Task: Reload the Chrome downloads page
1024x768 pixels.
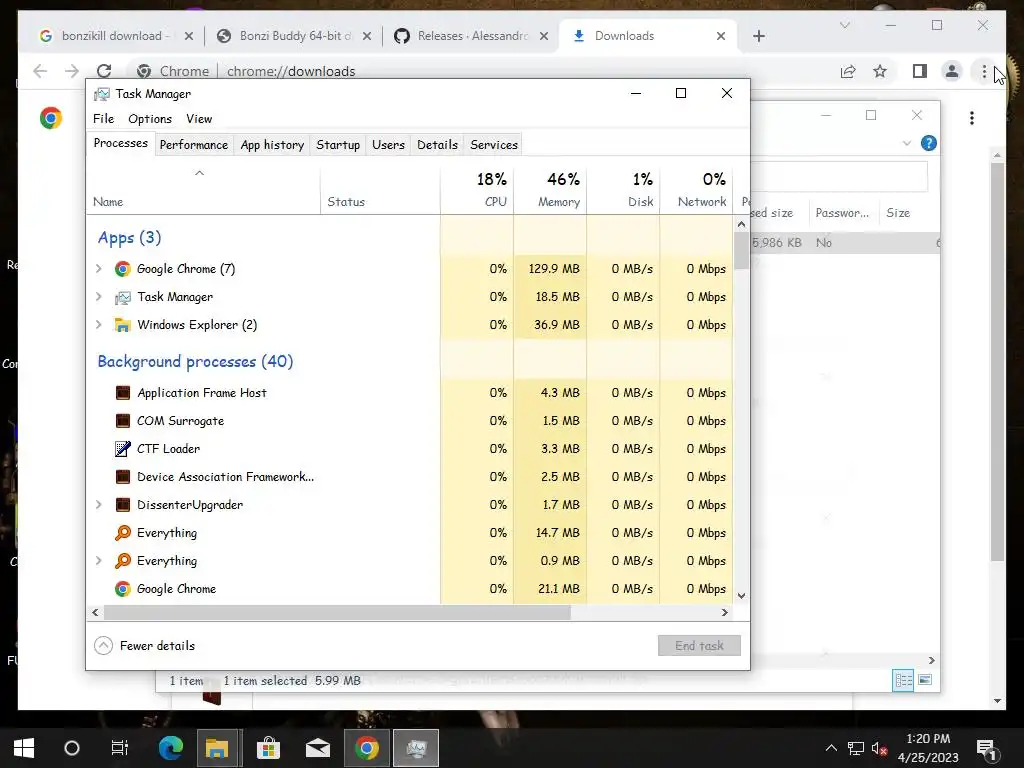Action: tap(104, 71)
